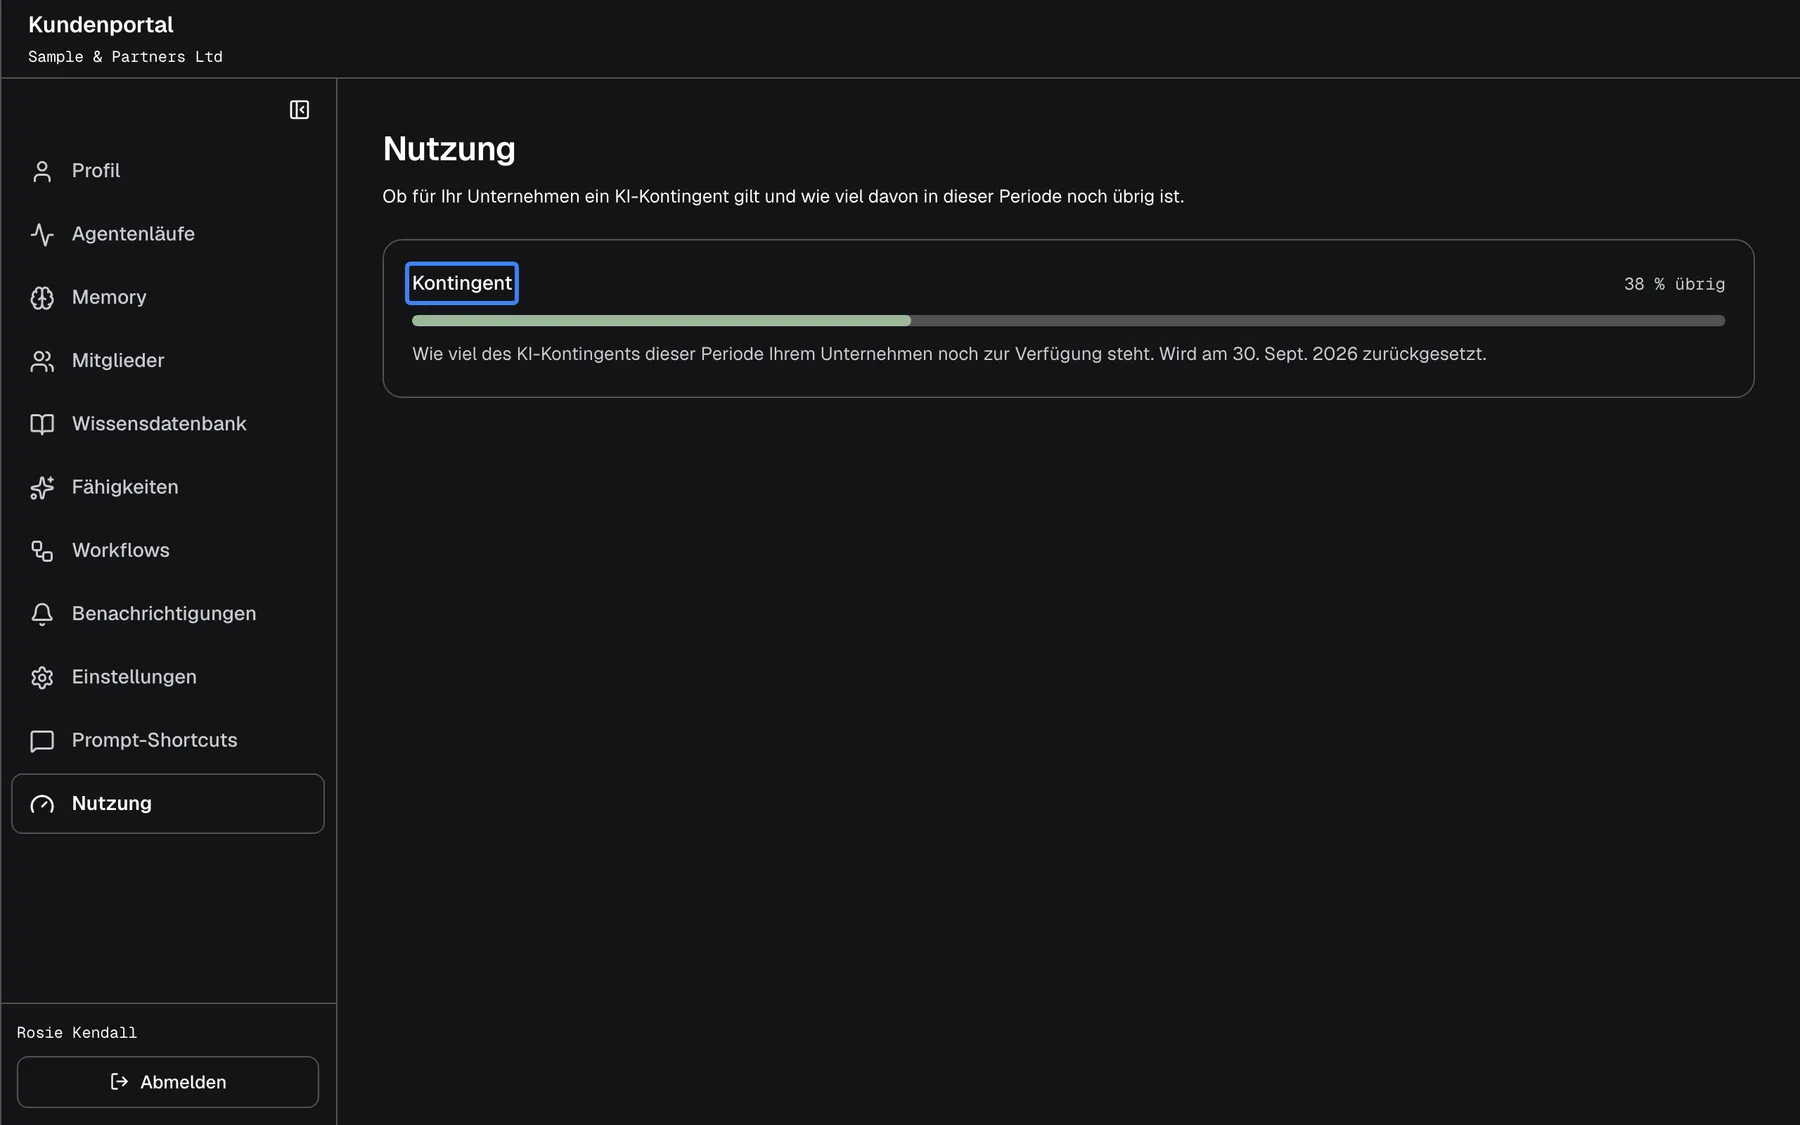Click the Abmelden logout button
1800x1125 pixels.
point(168,1082)
